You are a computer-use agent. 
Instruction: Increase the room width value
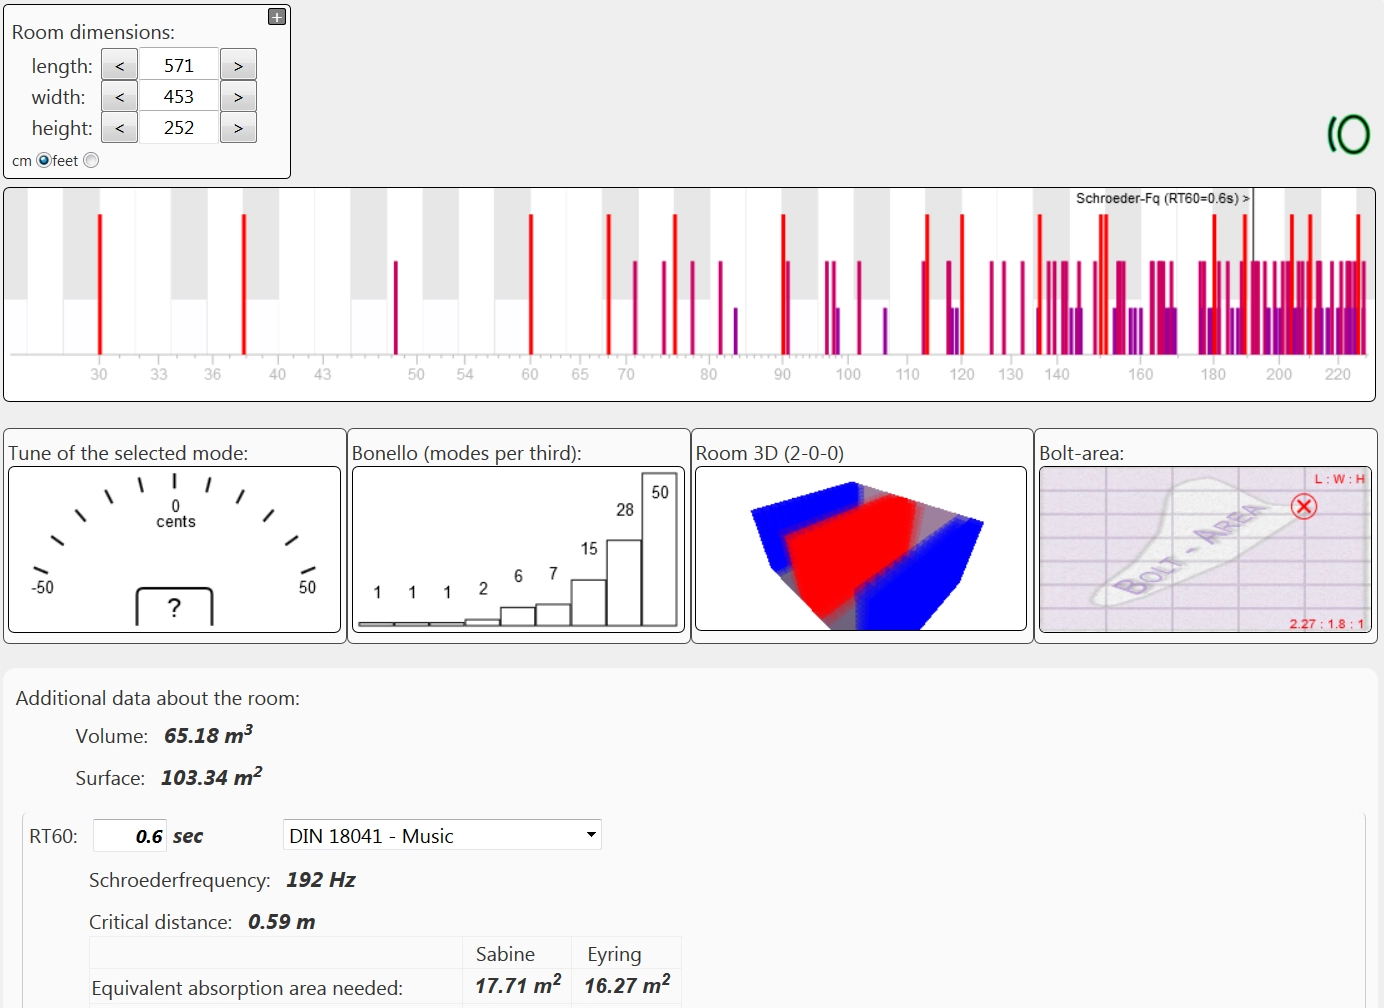tap(238, 97)
